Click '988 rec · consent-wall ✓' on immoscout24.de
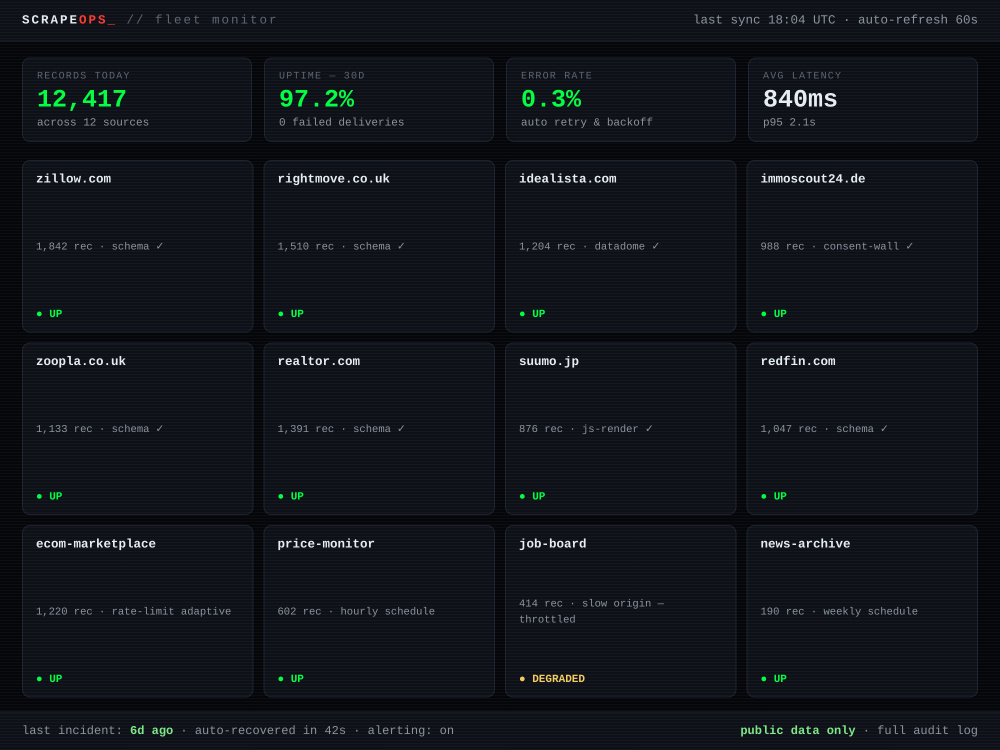1000x750 pixels. pos(837,246)
